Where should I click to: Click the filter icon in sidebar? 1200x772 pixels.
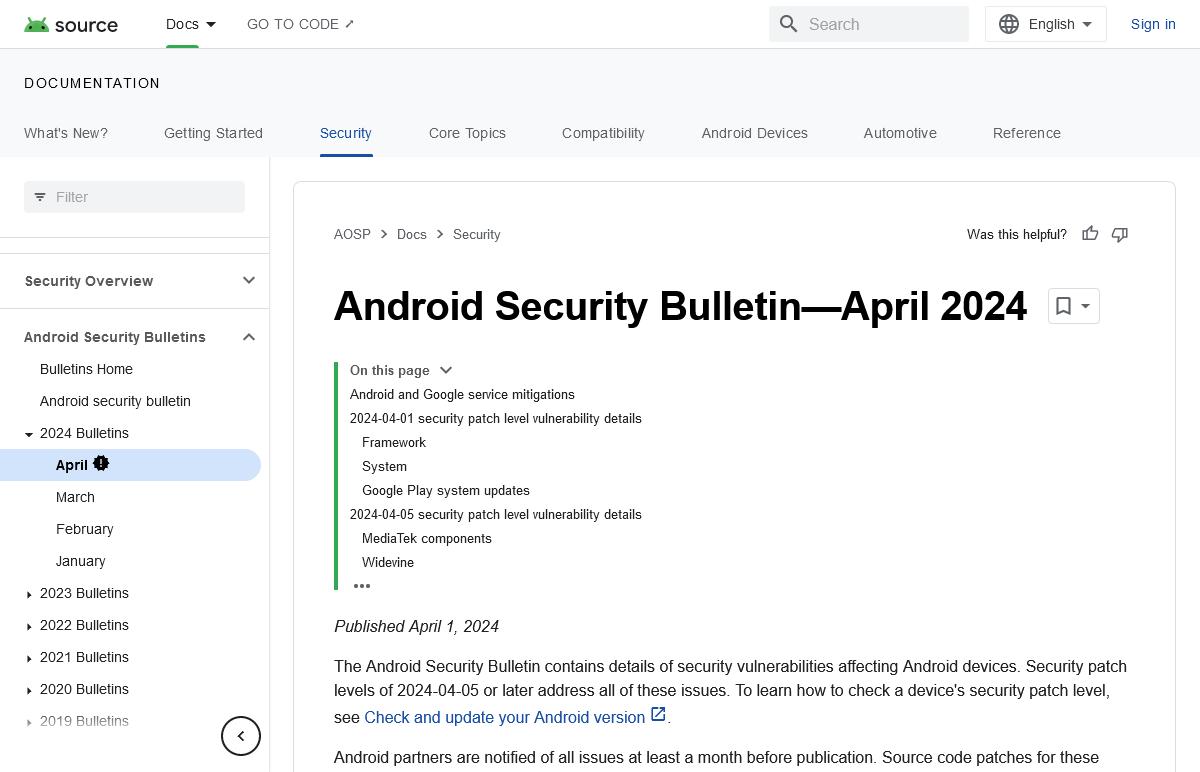40,197
